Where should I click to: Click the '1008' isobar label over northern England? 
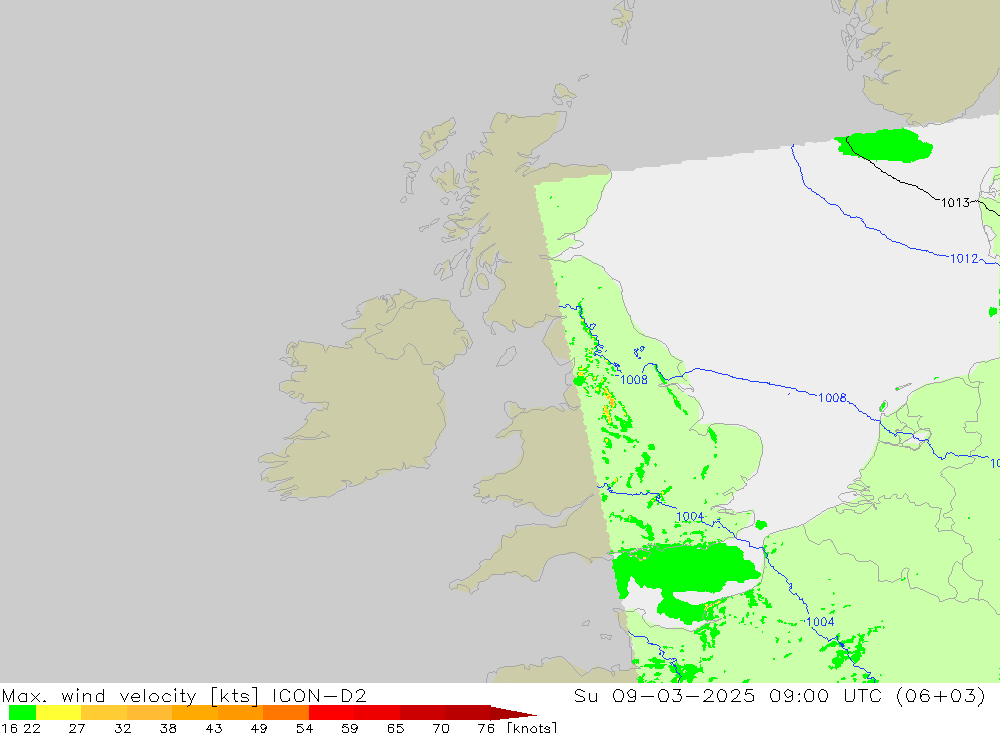pyautogui.click(x=634, y=380)
